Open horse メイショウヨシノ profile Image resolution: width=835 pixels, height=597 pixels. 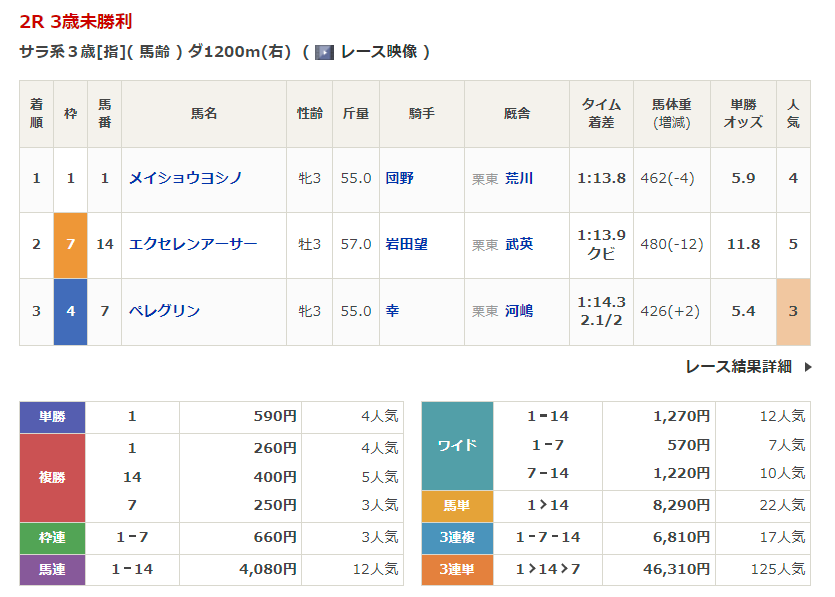point(185,178)
